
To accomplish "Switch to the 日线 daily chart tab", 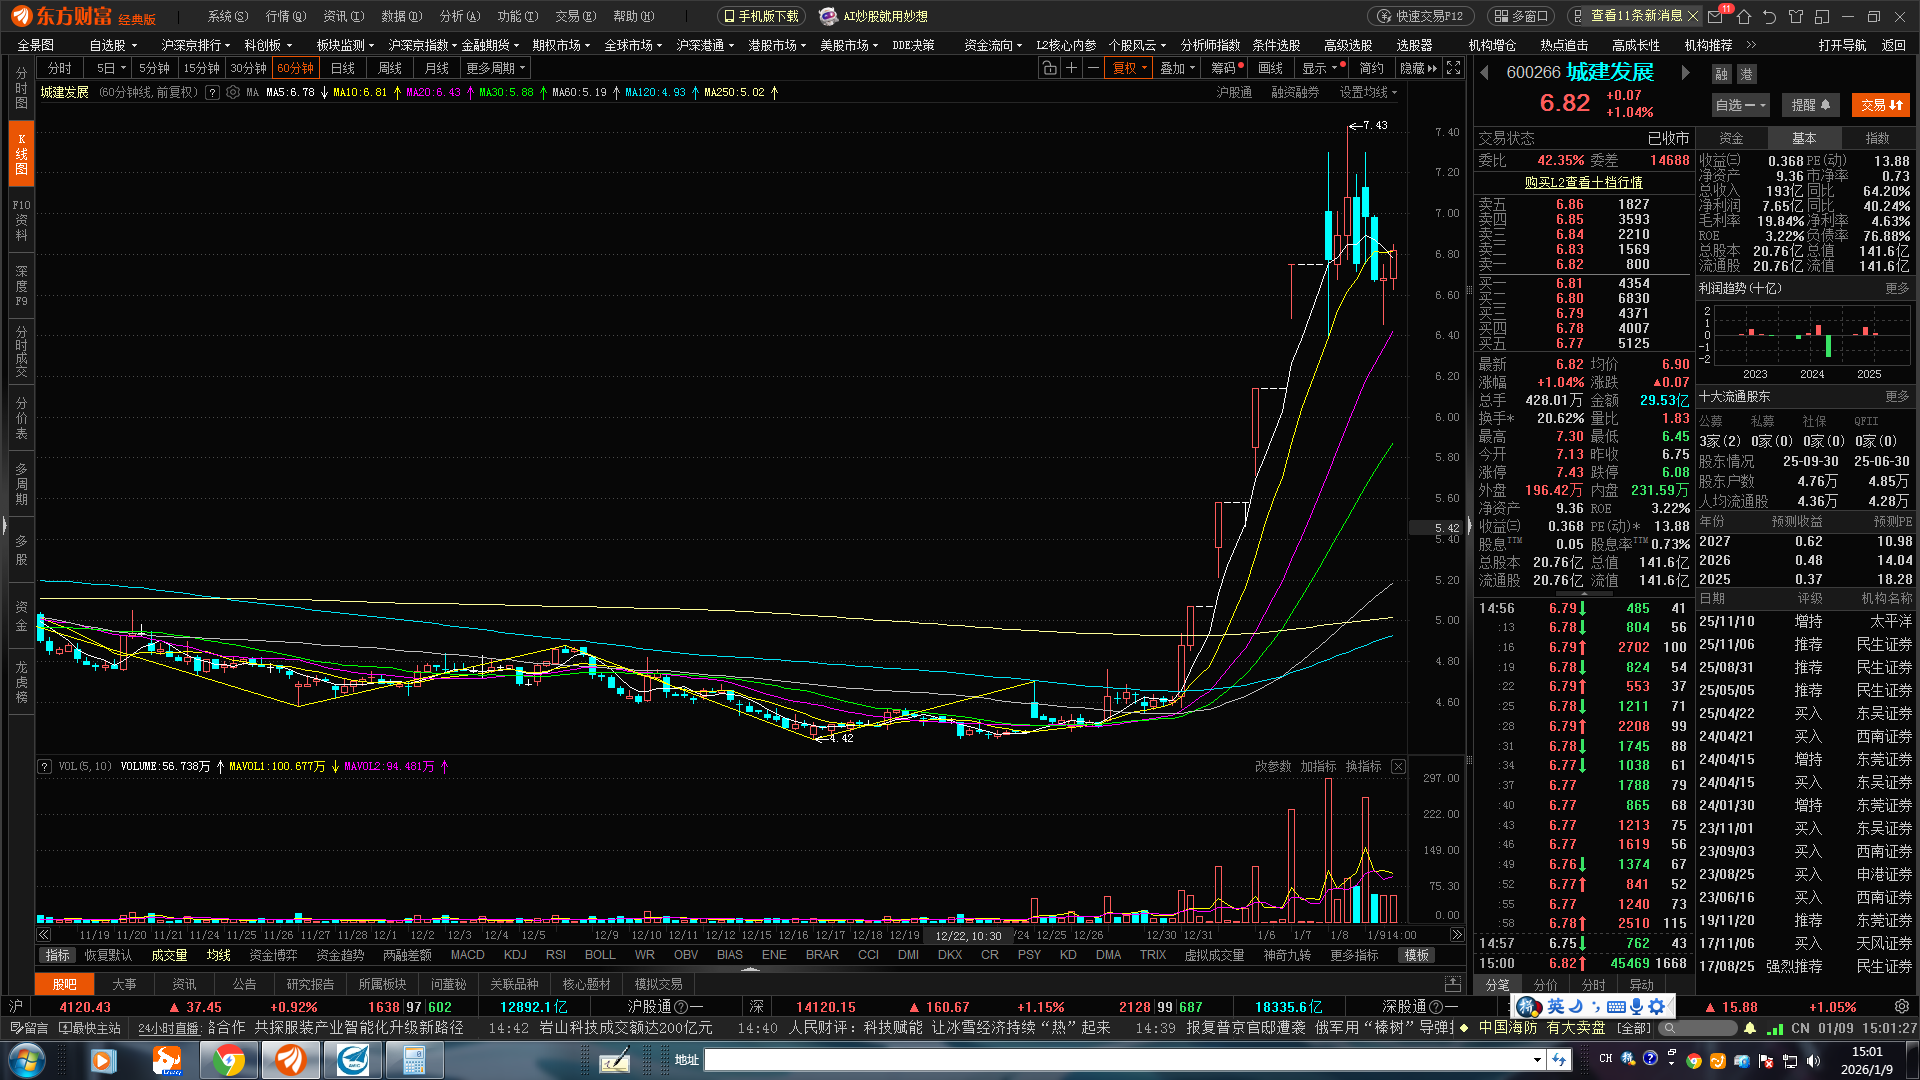I will [x=343, y=68].
